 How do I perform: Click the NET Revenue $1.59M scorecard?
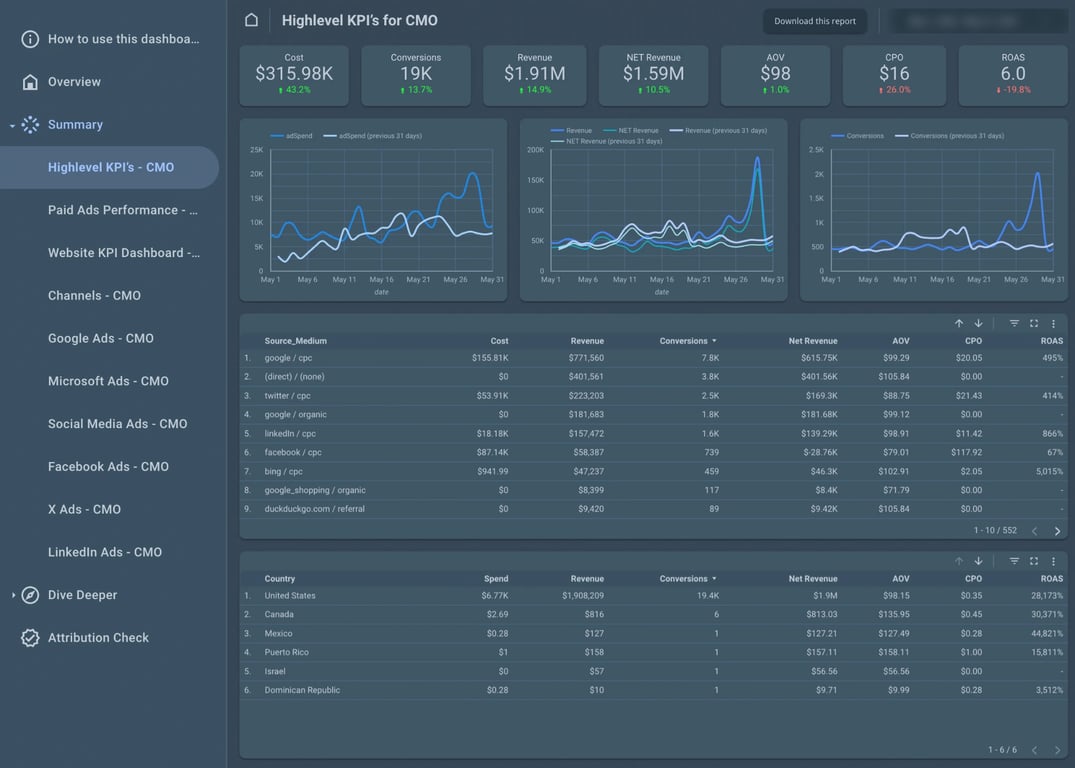point(653,75)
